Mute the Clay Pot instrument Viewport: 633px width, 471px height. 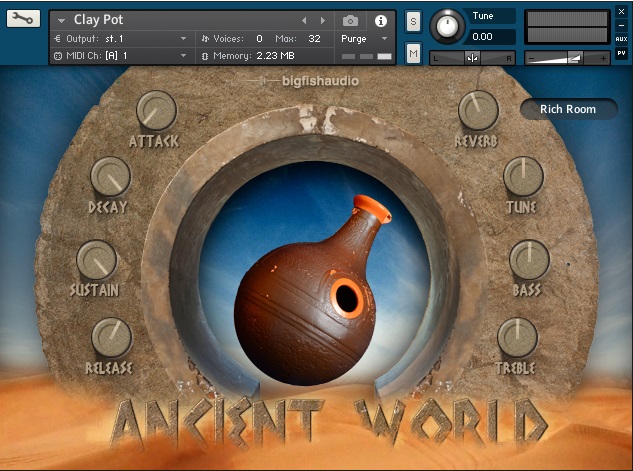point(413,53)
